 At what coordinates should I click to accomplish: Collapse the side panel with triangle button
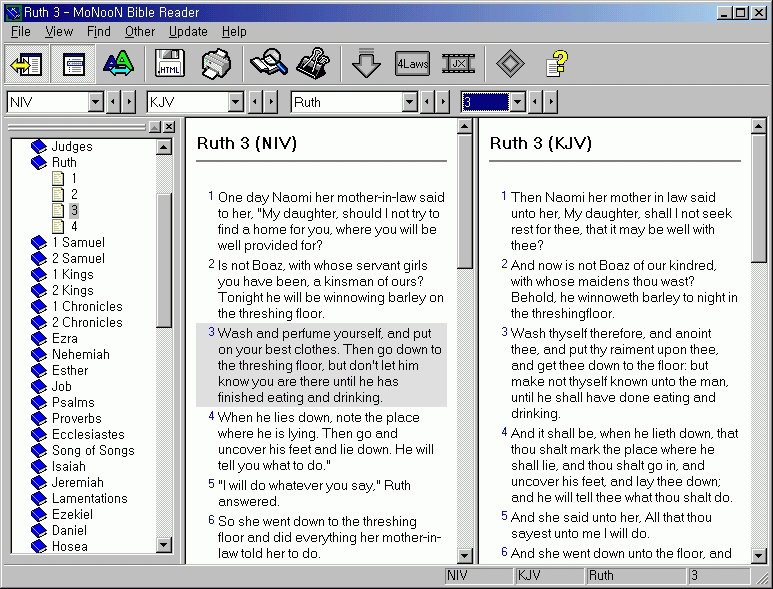pyautogui.click(x=155, y=127)
